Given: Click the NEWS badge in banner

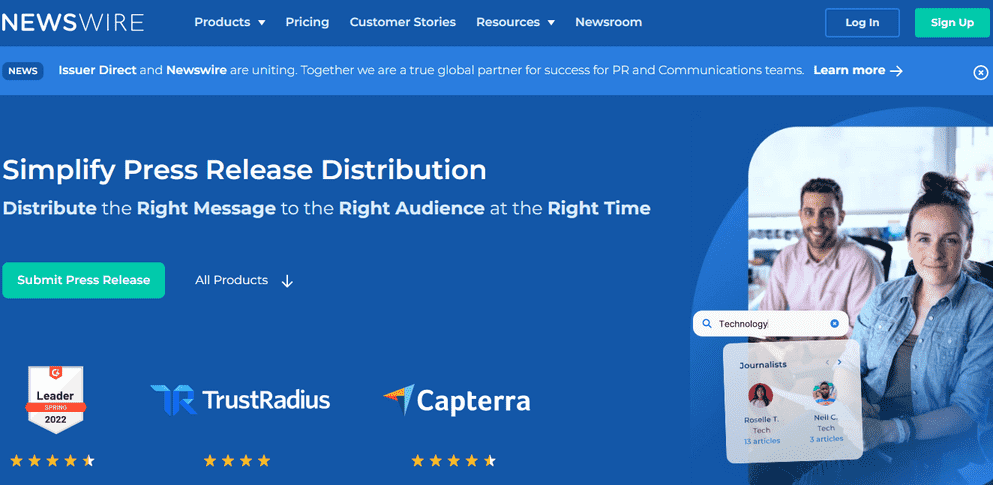Looking at the screenshot, I should tap(23, 71).
